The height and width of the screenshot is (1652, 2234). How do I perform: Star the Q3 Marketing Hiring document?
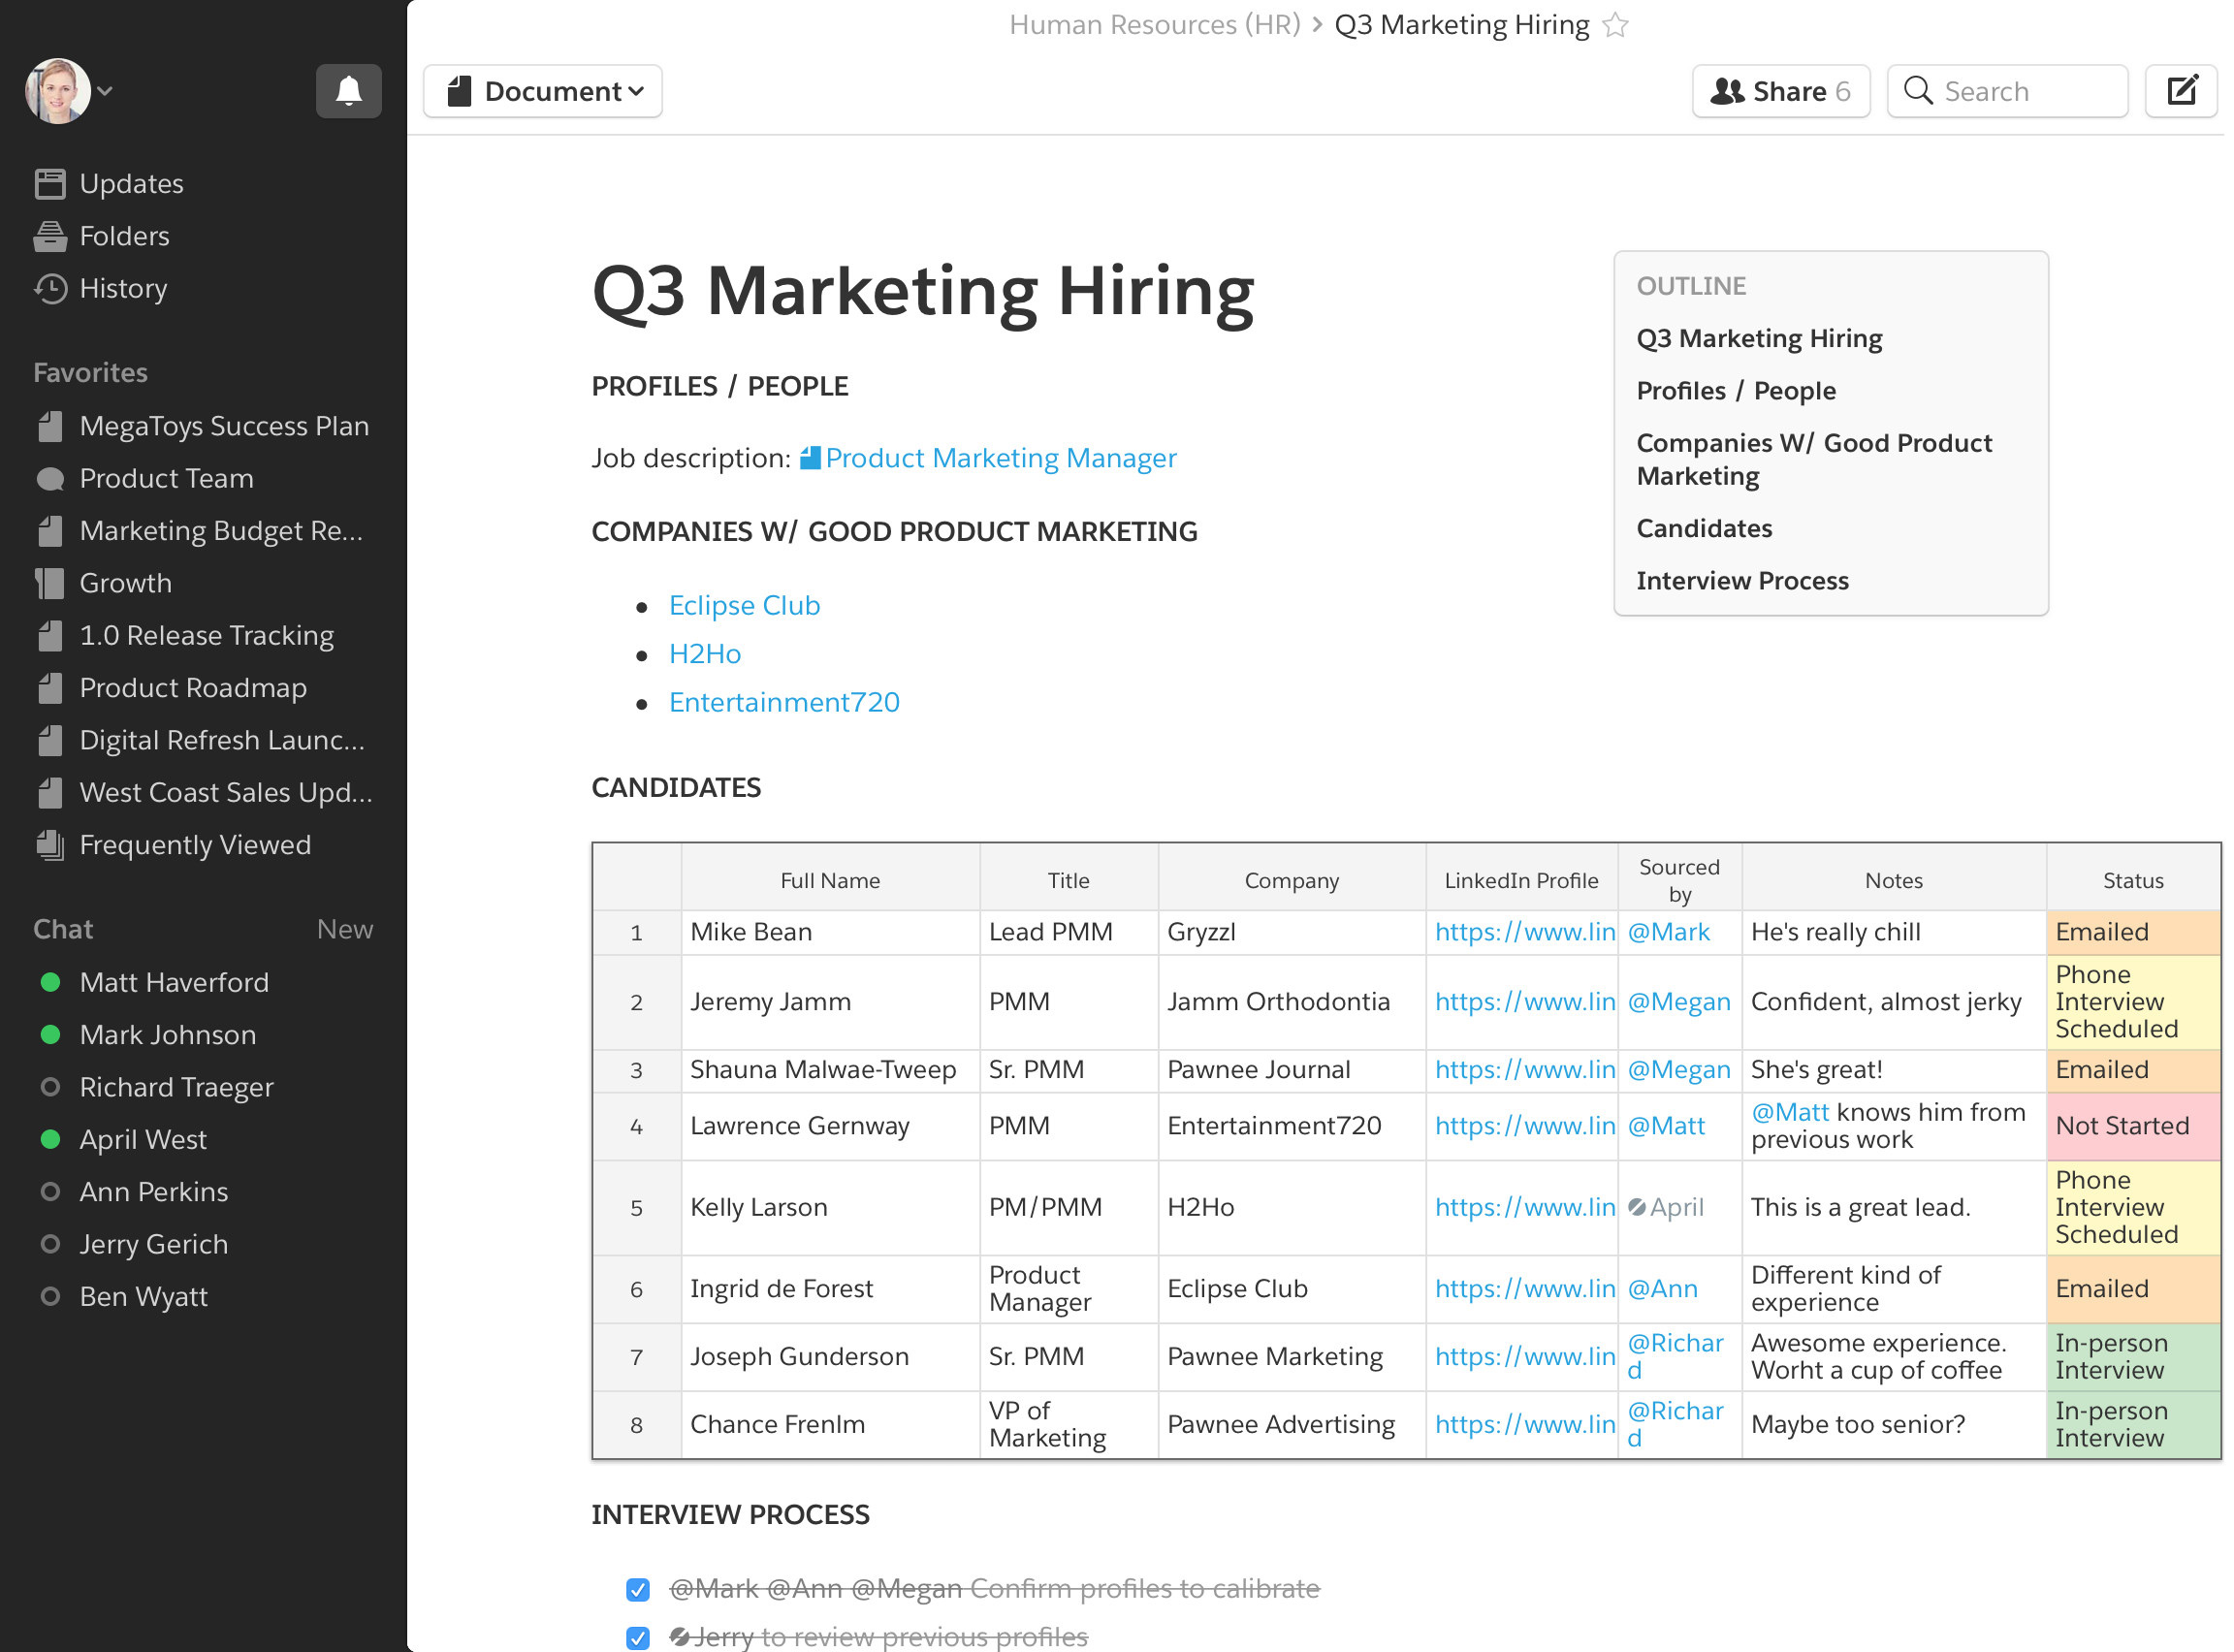[1614, 25]
